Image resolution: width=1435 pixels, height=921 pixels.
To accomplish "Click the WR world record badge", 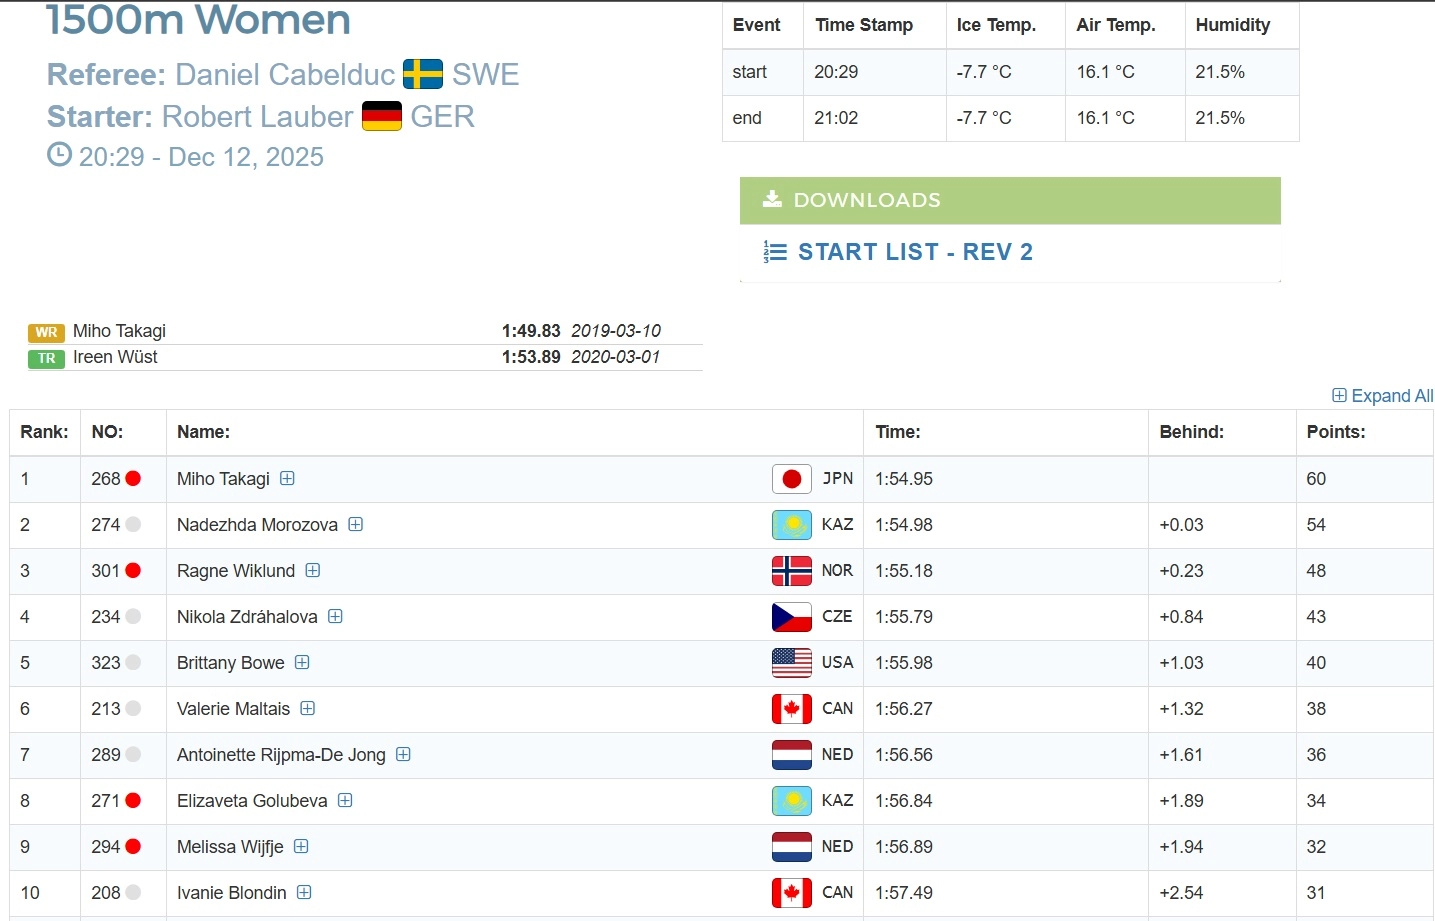I will [46, 332].
